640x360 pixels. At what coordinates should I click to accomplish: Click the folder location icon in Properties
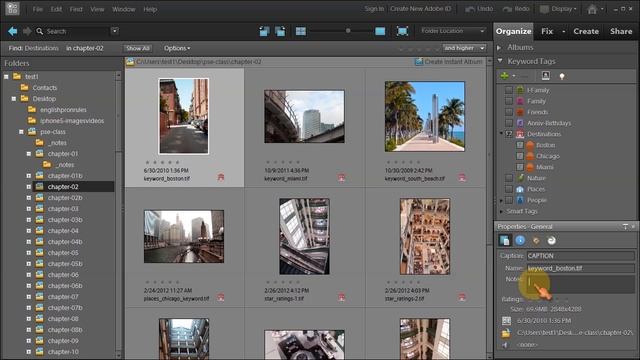coord(506,333)
